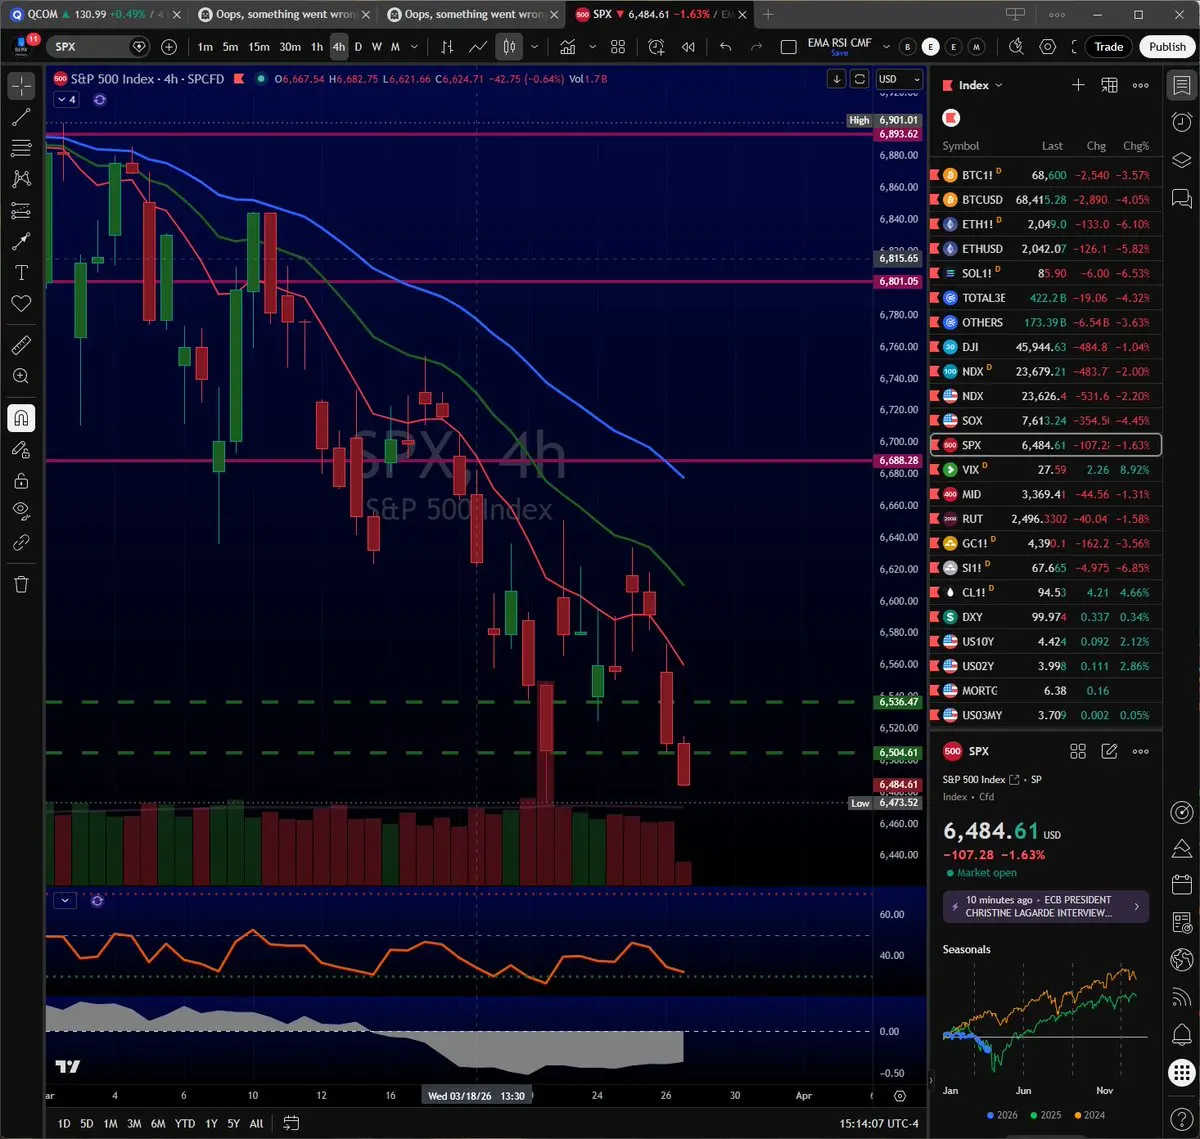Select the candlestick chart style

pyautogui.click(x=509, y=47)
